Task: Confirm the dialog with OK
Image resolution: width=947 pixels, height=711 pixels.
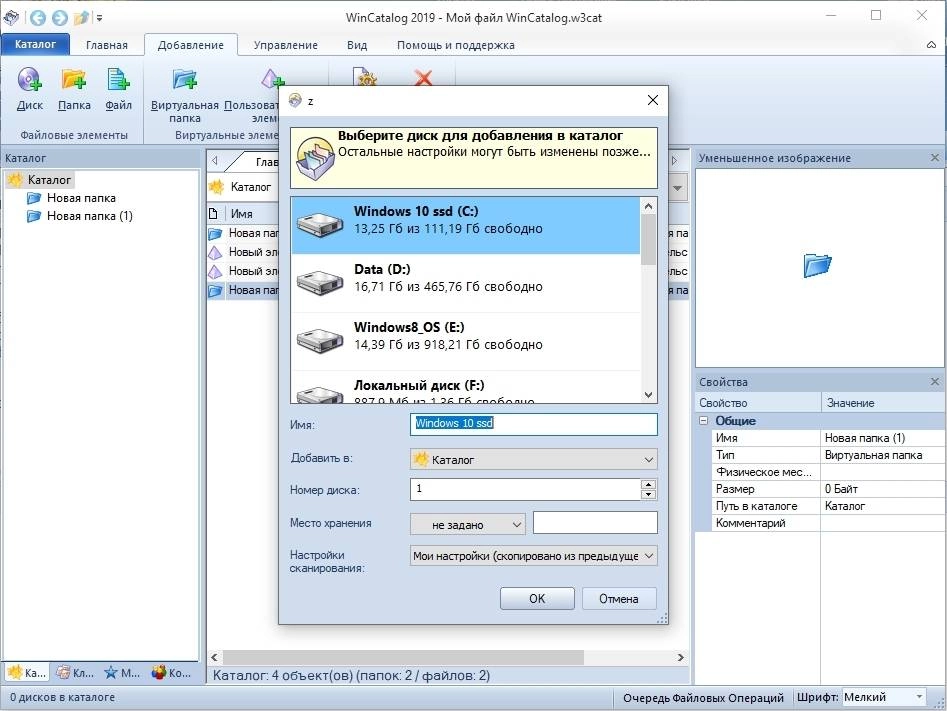Action: coord(537,599)
